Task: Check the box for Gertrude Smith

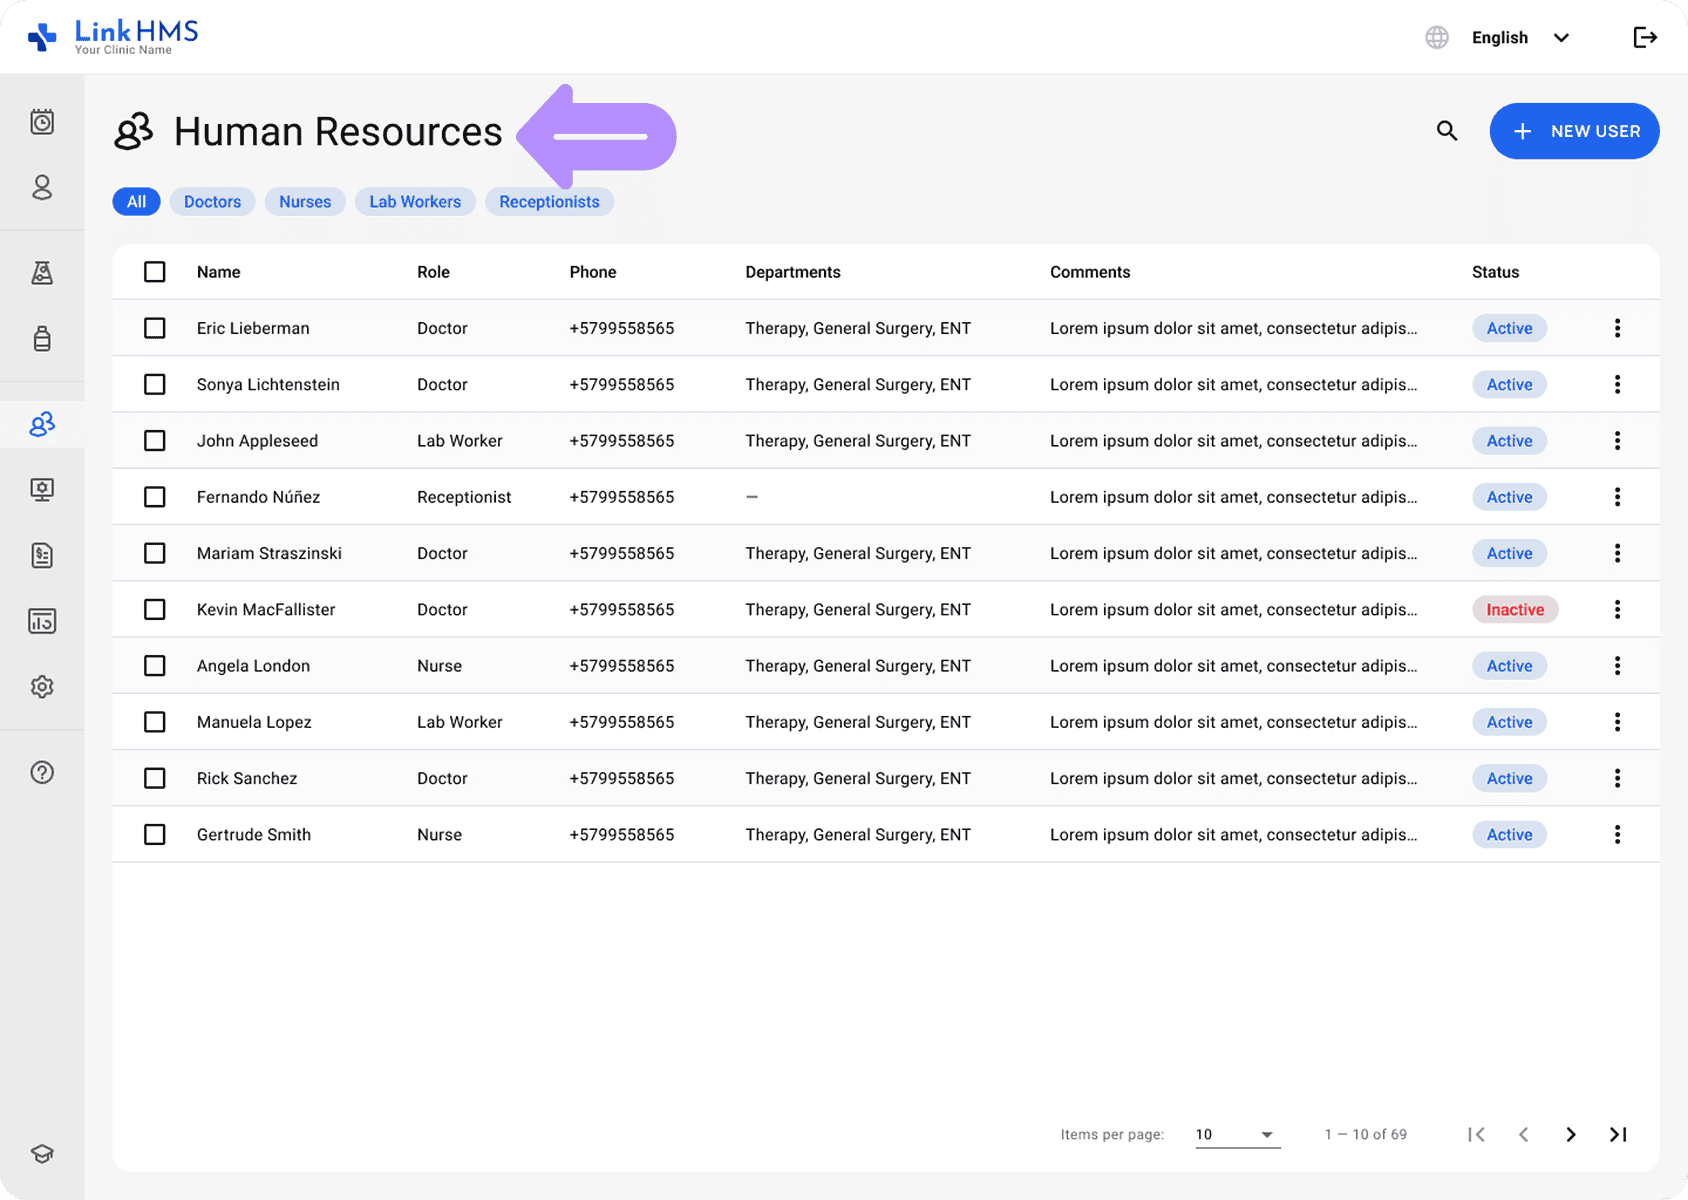Action: (x=155, y=834)
